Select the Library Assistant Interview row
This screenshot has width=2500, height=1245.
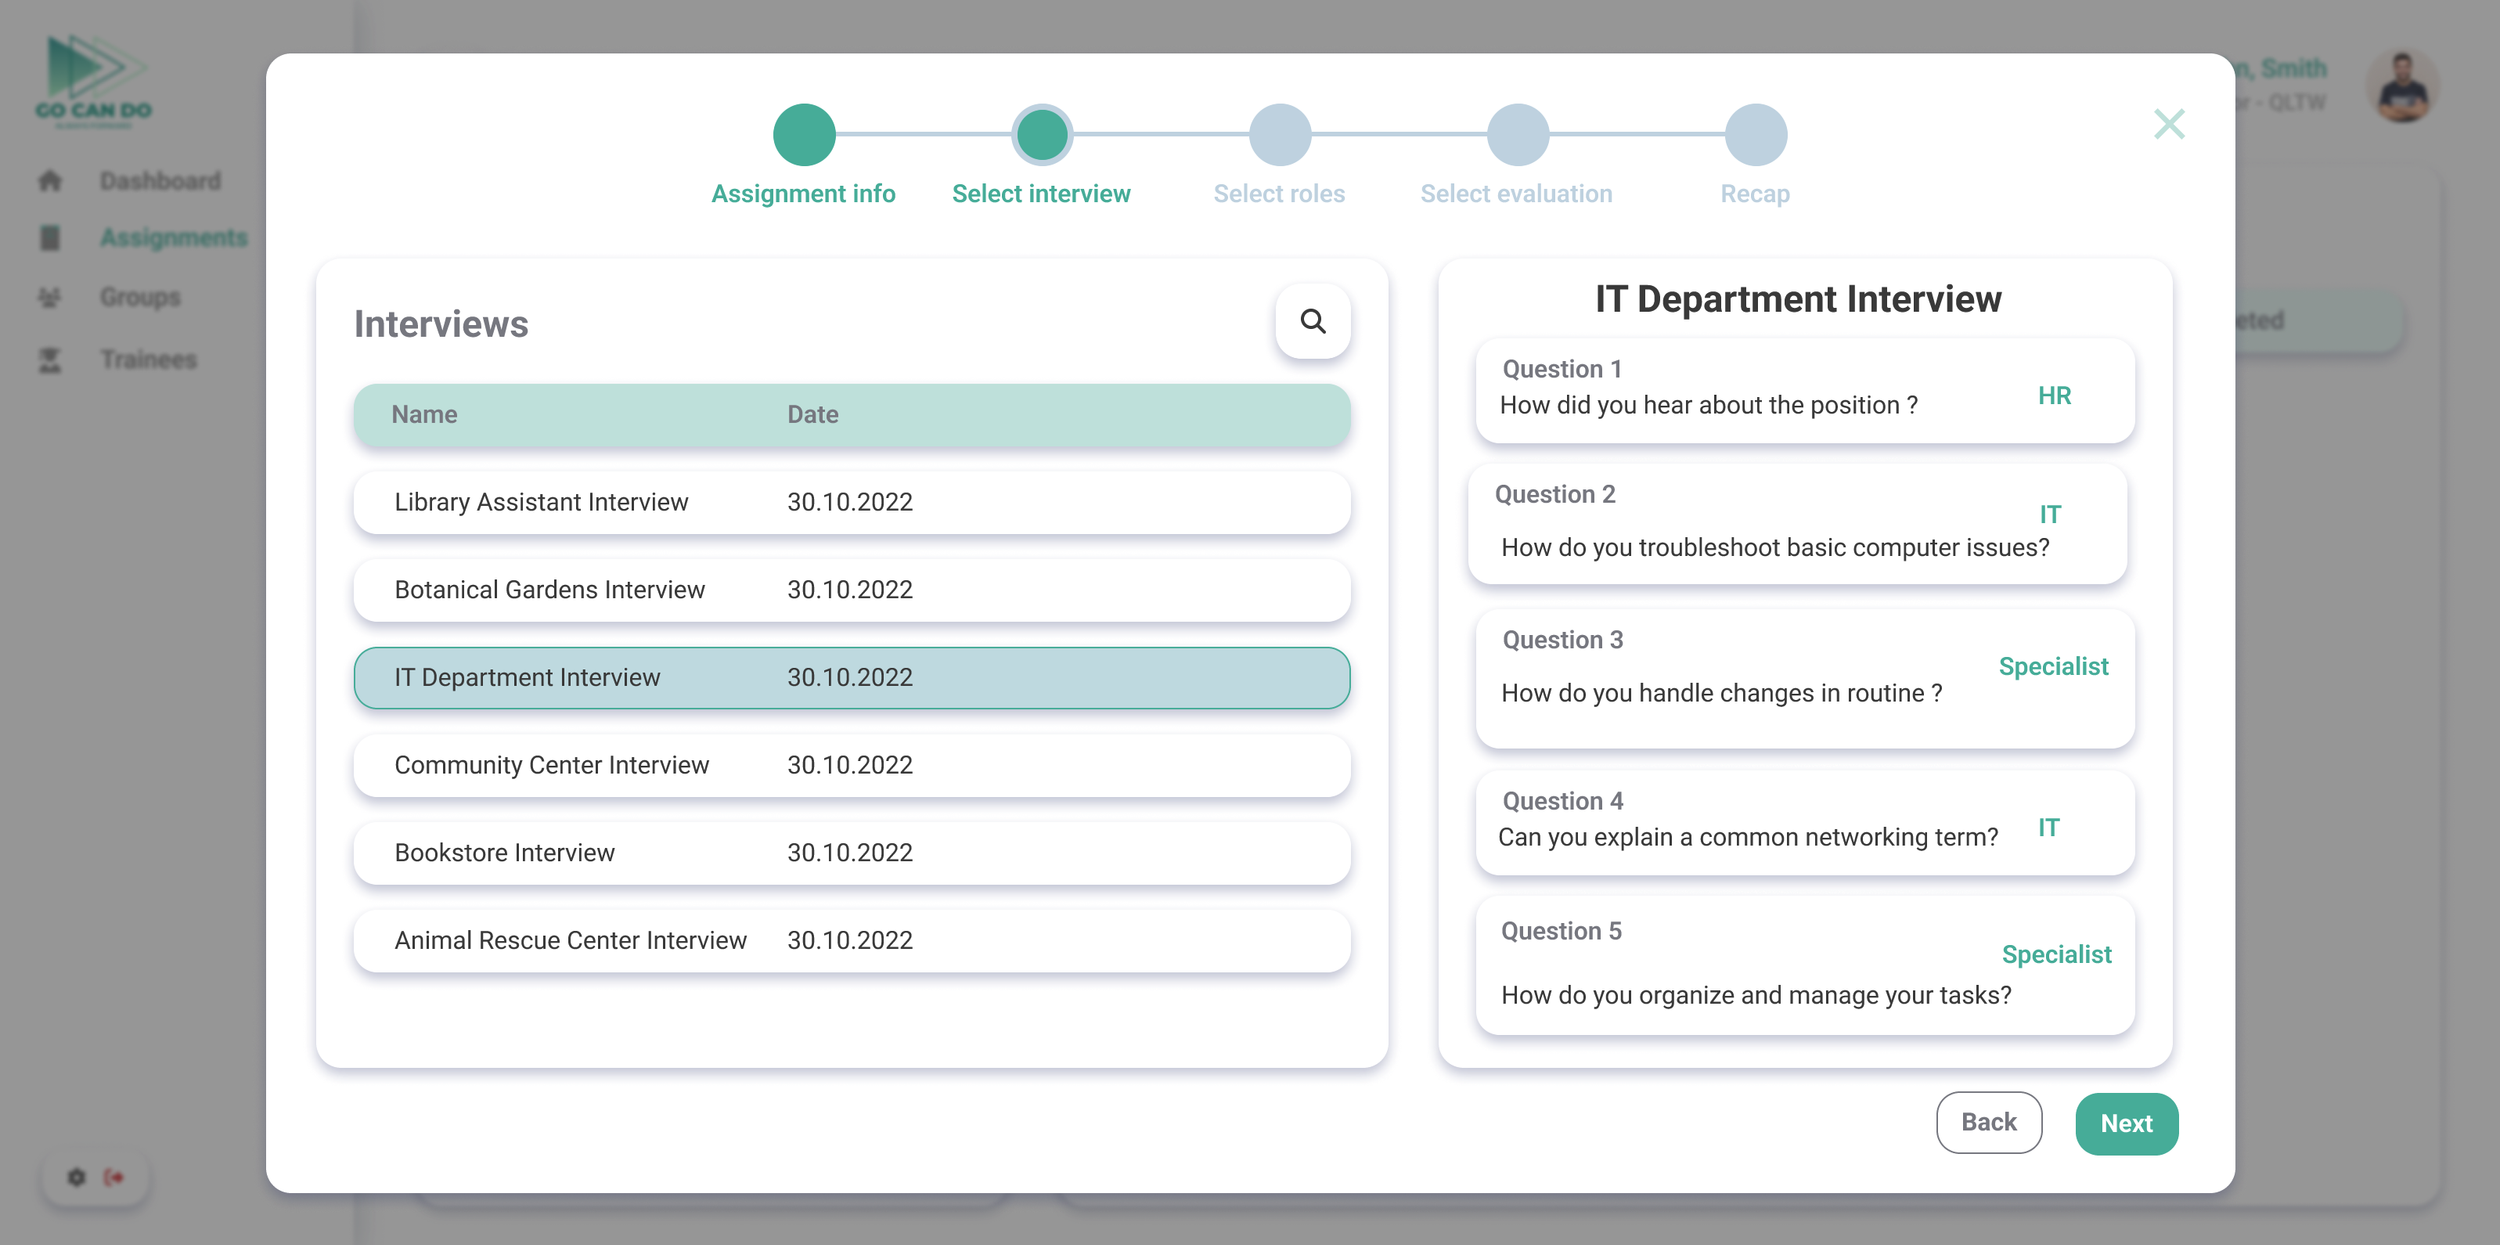(851, 502)
